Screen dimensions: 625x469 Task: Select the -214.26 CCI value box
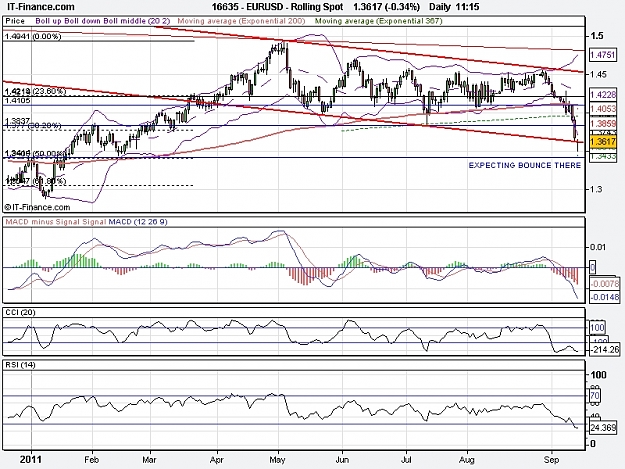(x=605, y=350)
